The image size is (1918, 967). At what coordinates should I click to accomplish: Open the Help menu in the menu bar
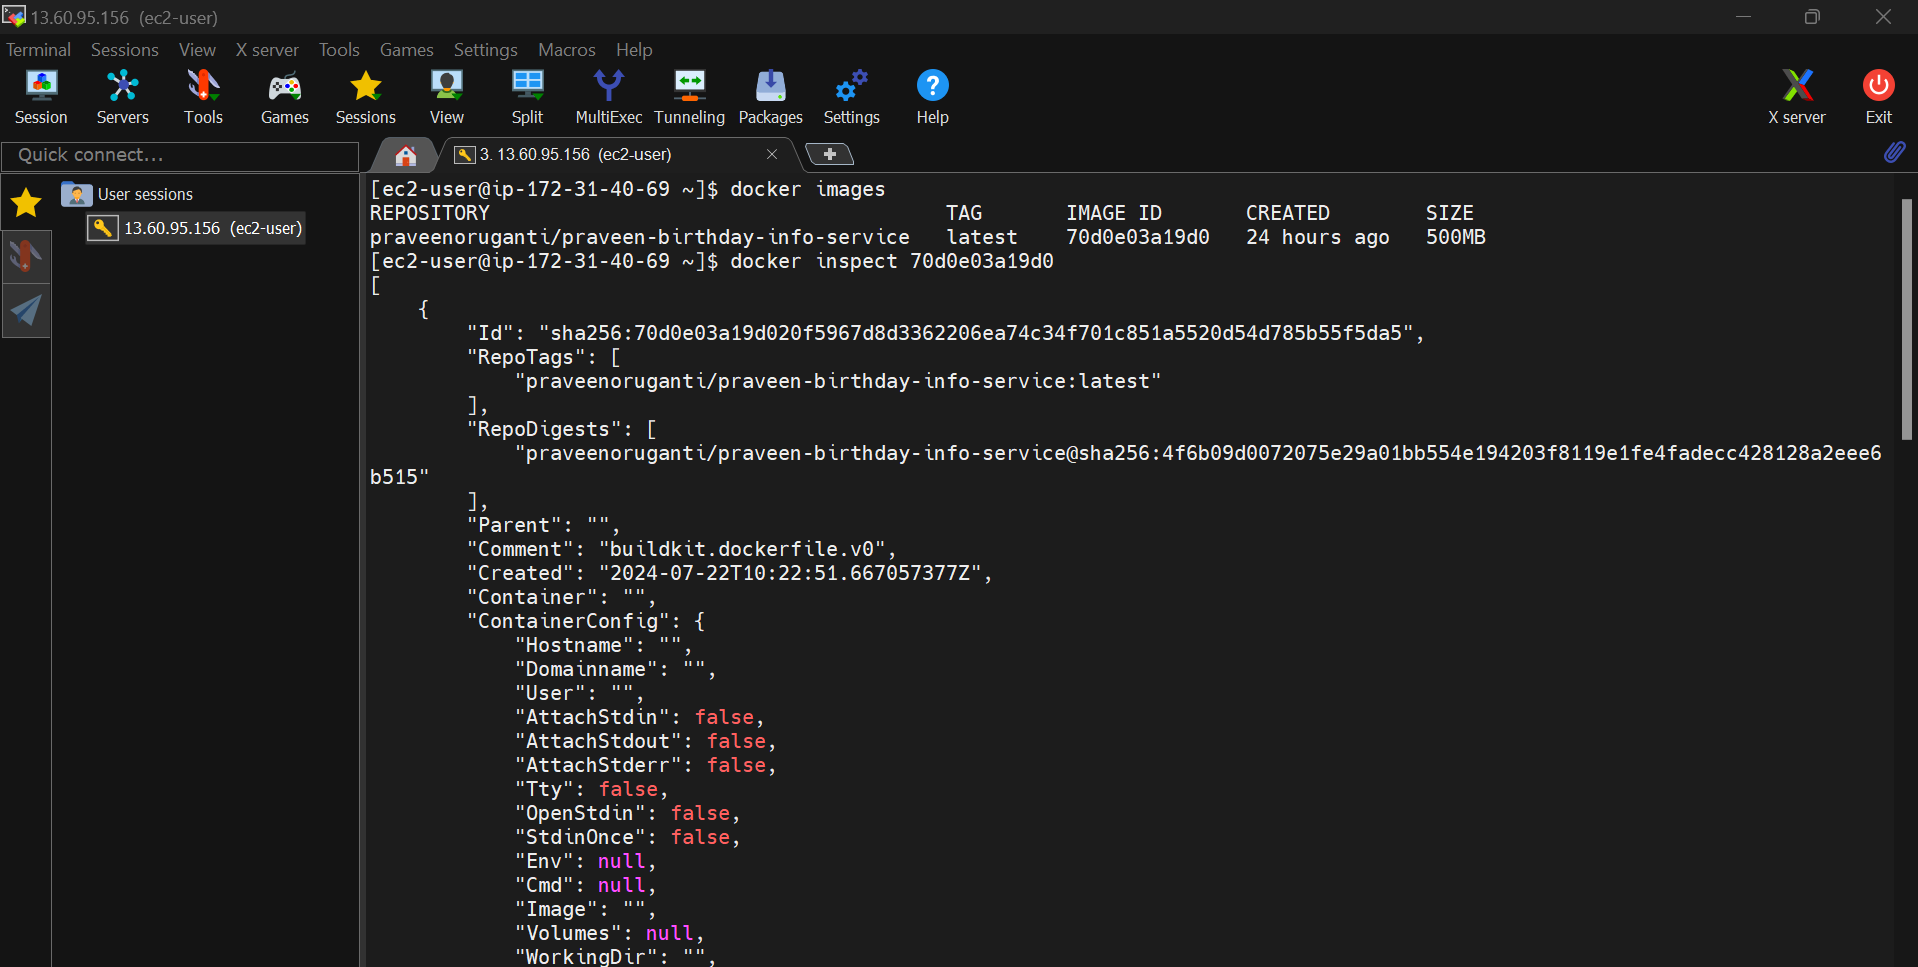pos(634,50)
